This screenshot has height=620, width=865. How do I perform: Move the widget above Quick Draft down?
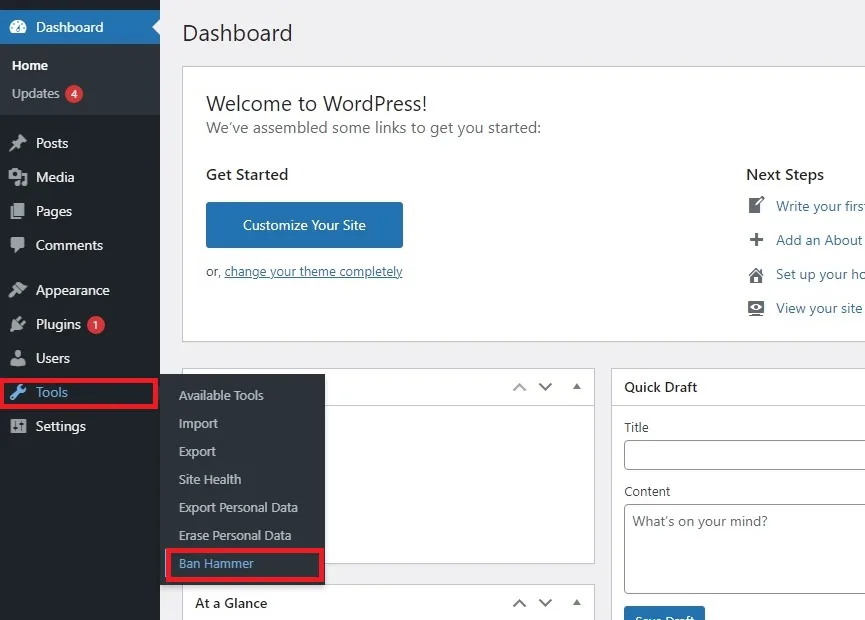pyautogui.click(x=546, y=387)
